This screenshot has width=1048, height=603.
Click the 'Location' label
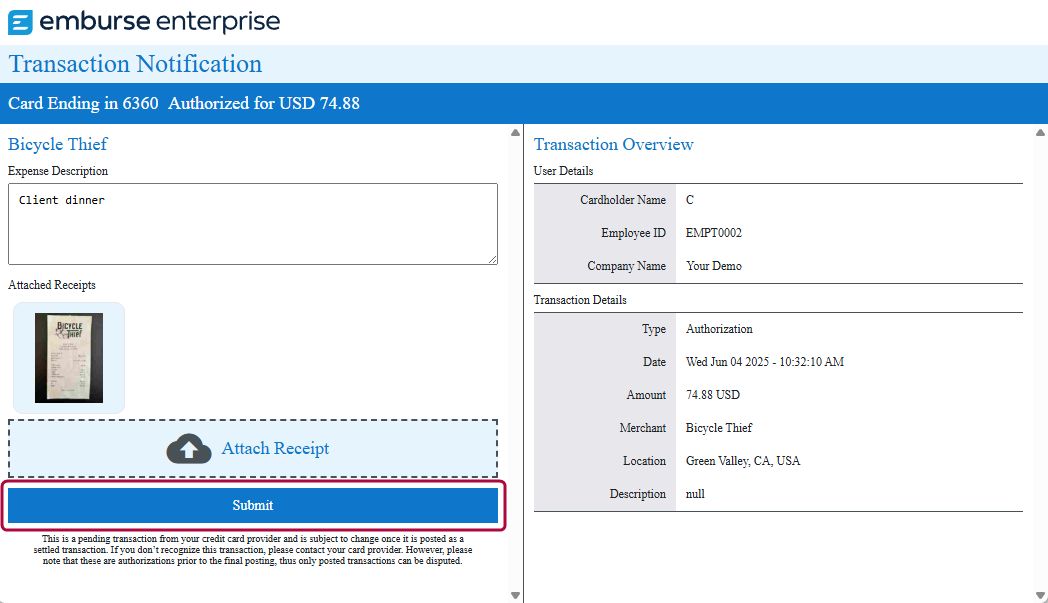pos(645,461)
